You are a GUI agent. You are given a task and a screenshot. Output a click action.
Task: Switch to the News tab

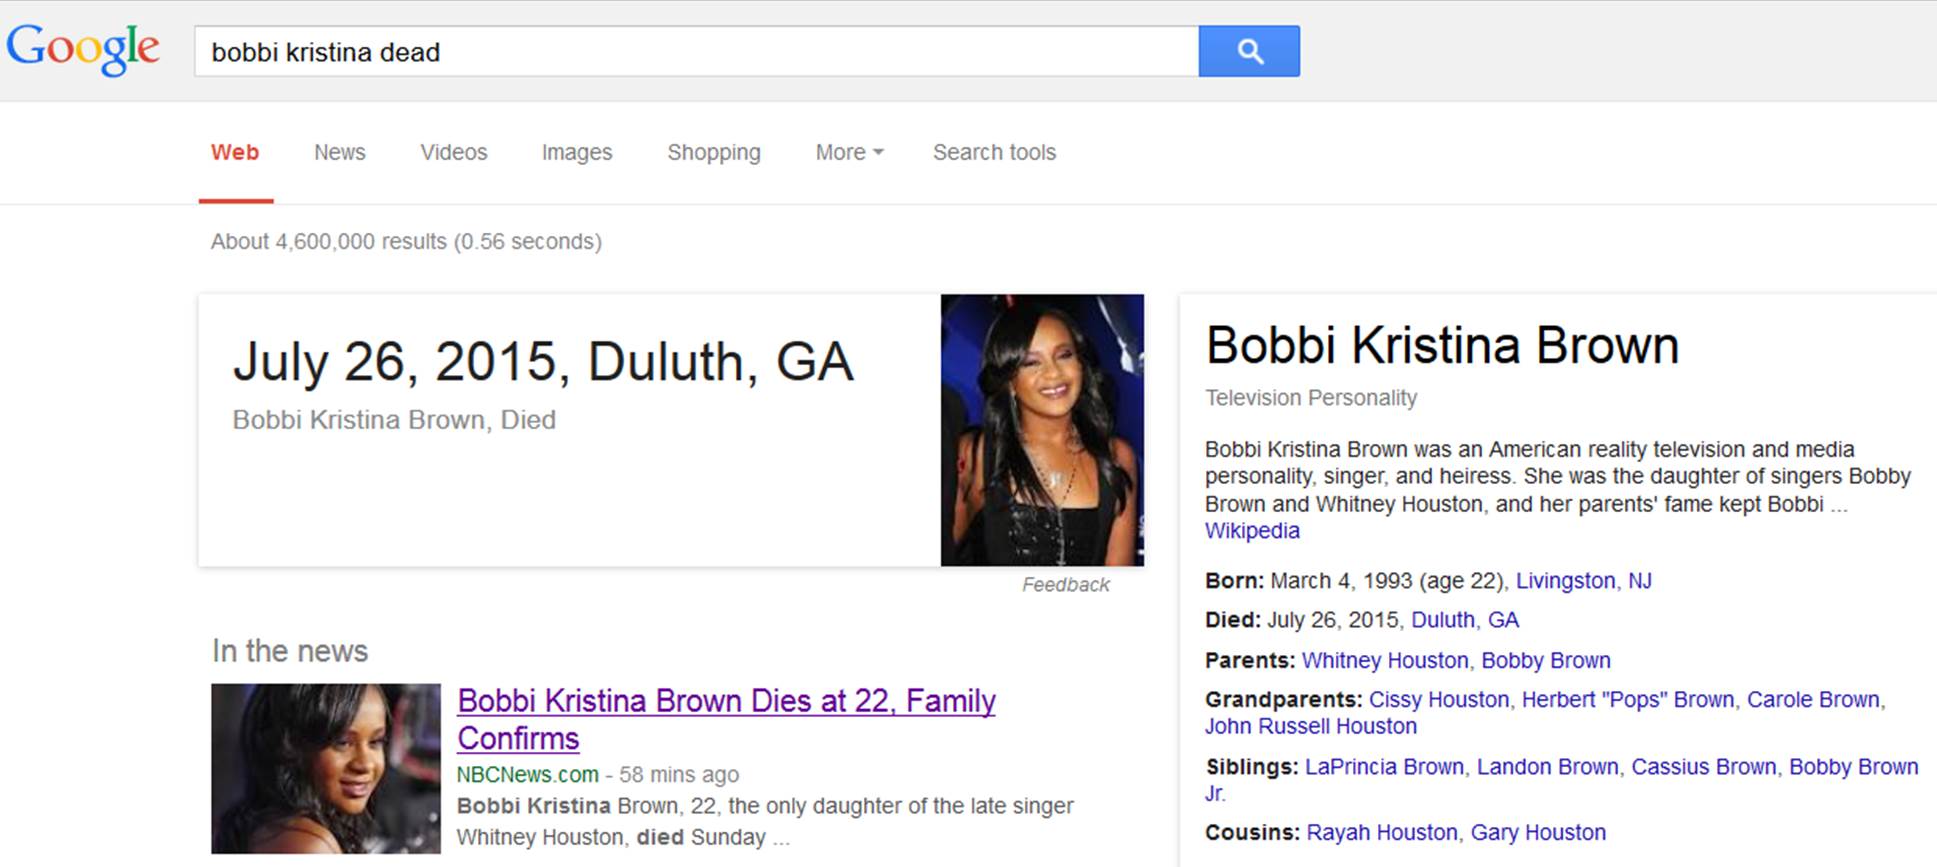point(339,152)
